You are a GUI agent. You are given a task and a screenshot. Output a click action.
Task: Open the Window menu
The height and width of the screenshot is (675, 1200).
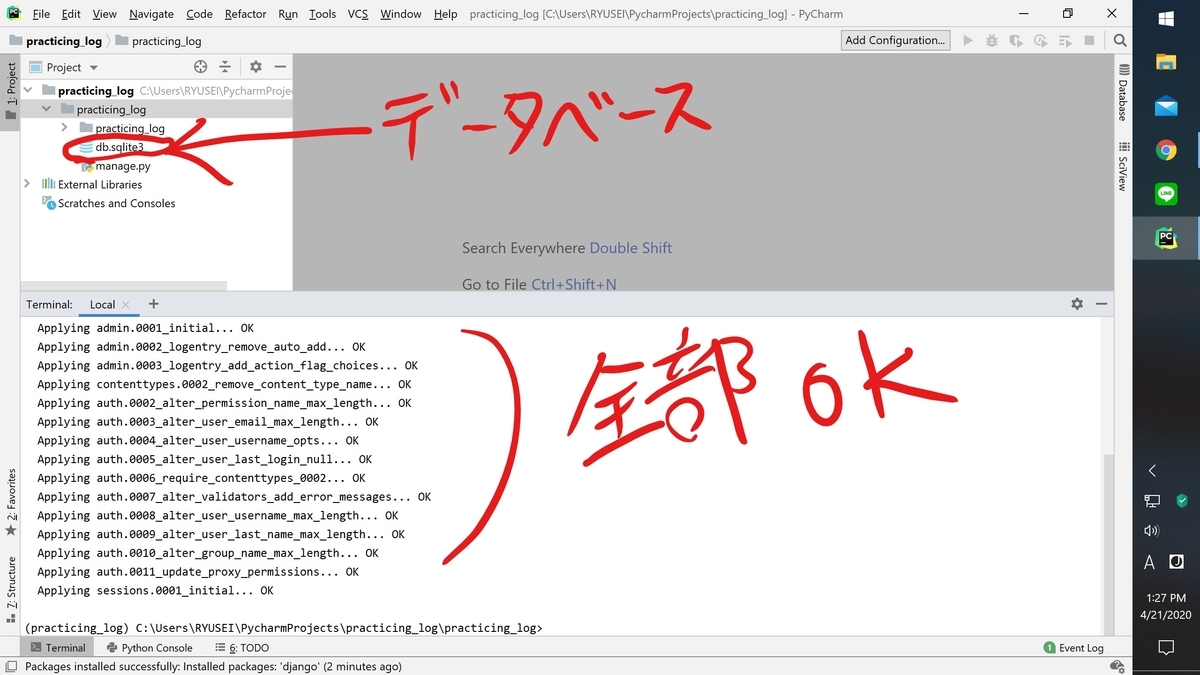[x=400, y=14]
